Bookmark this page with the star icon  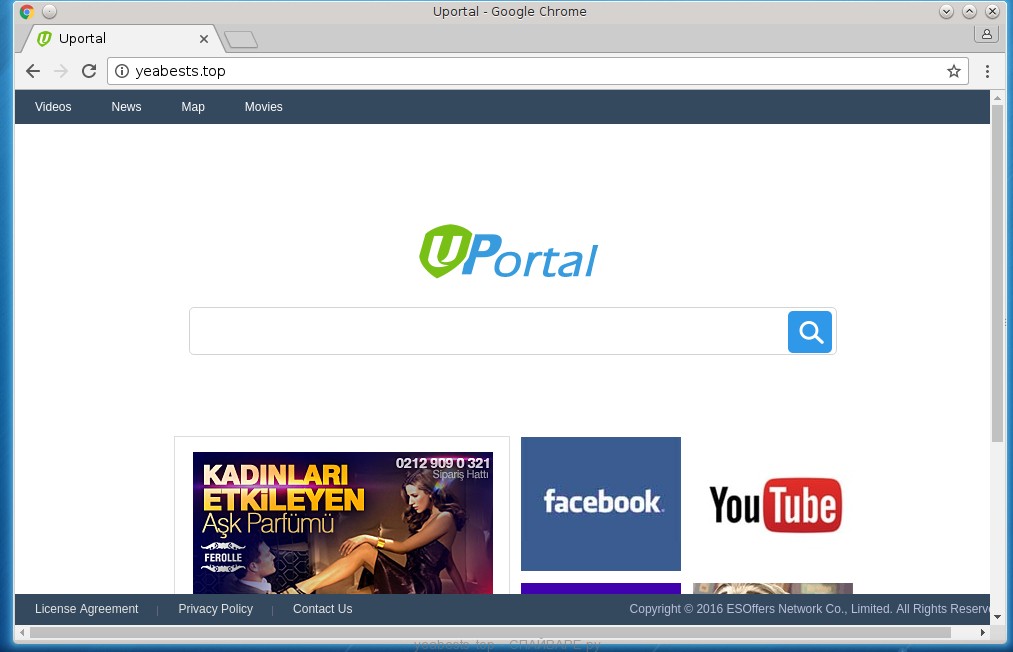click(953, 71)
